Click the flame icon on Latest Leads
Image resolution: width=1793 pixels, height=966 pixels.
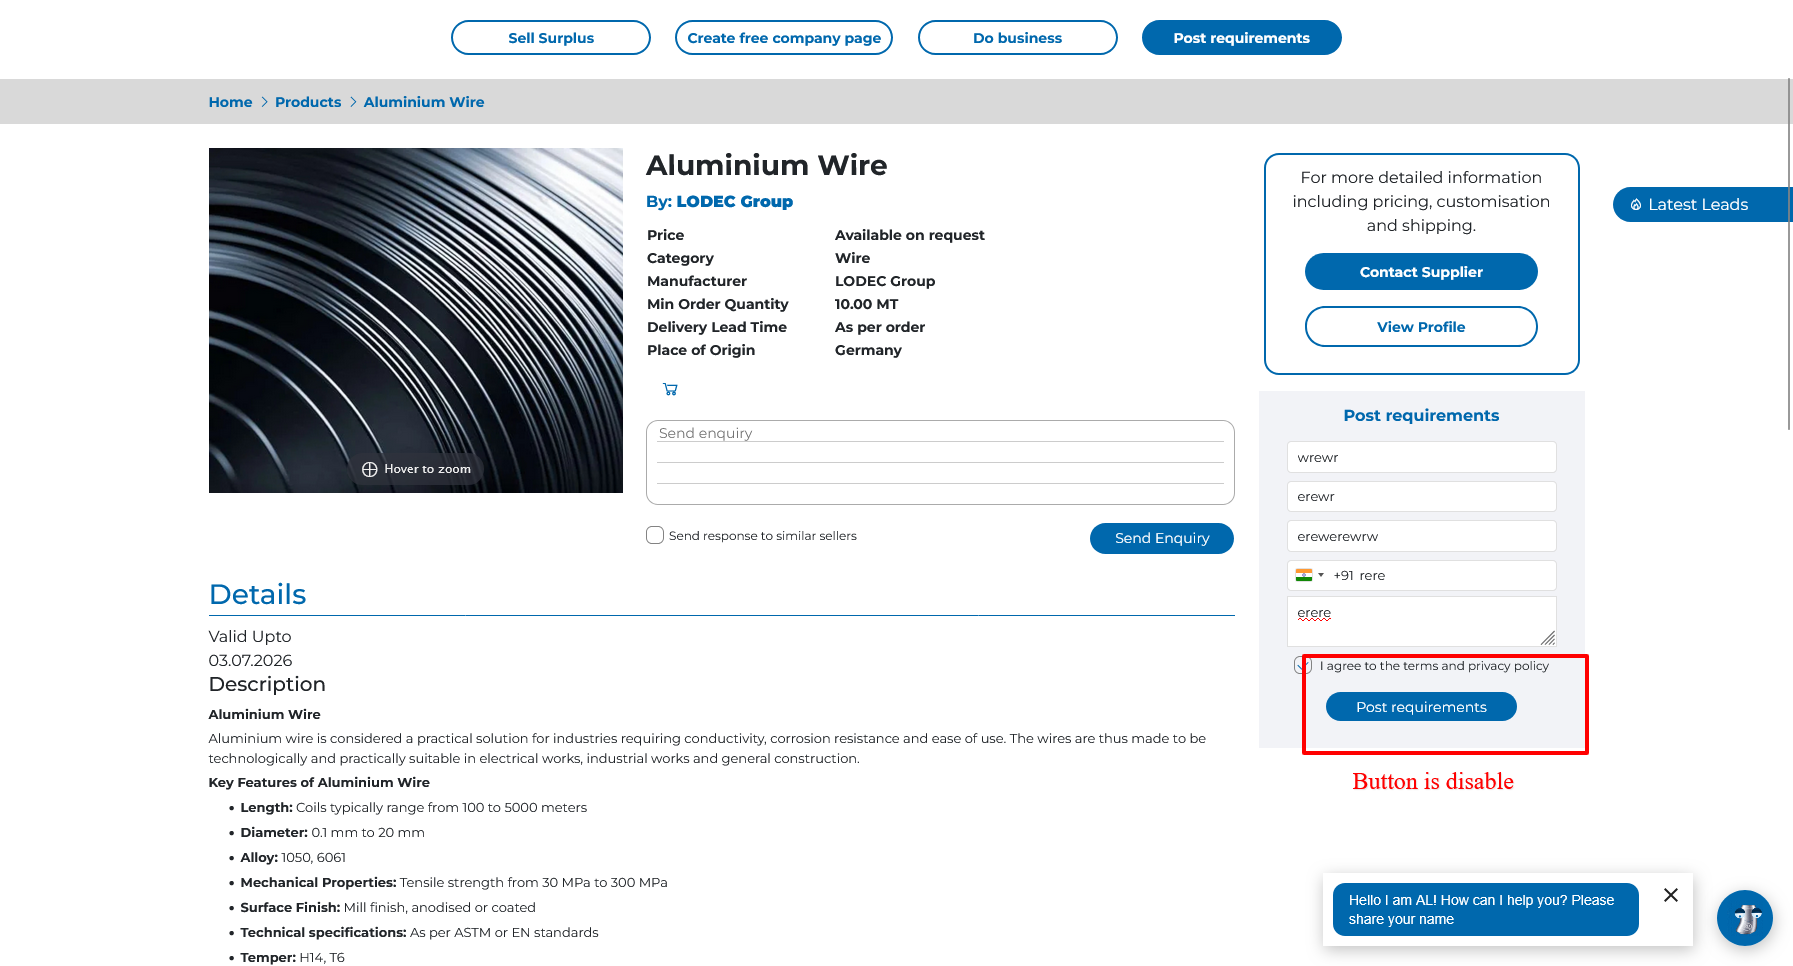(1636, 205)
